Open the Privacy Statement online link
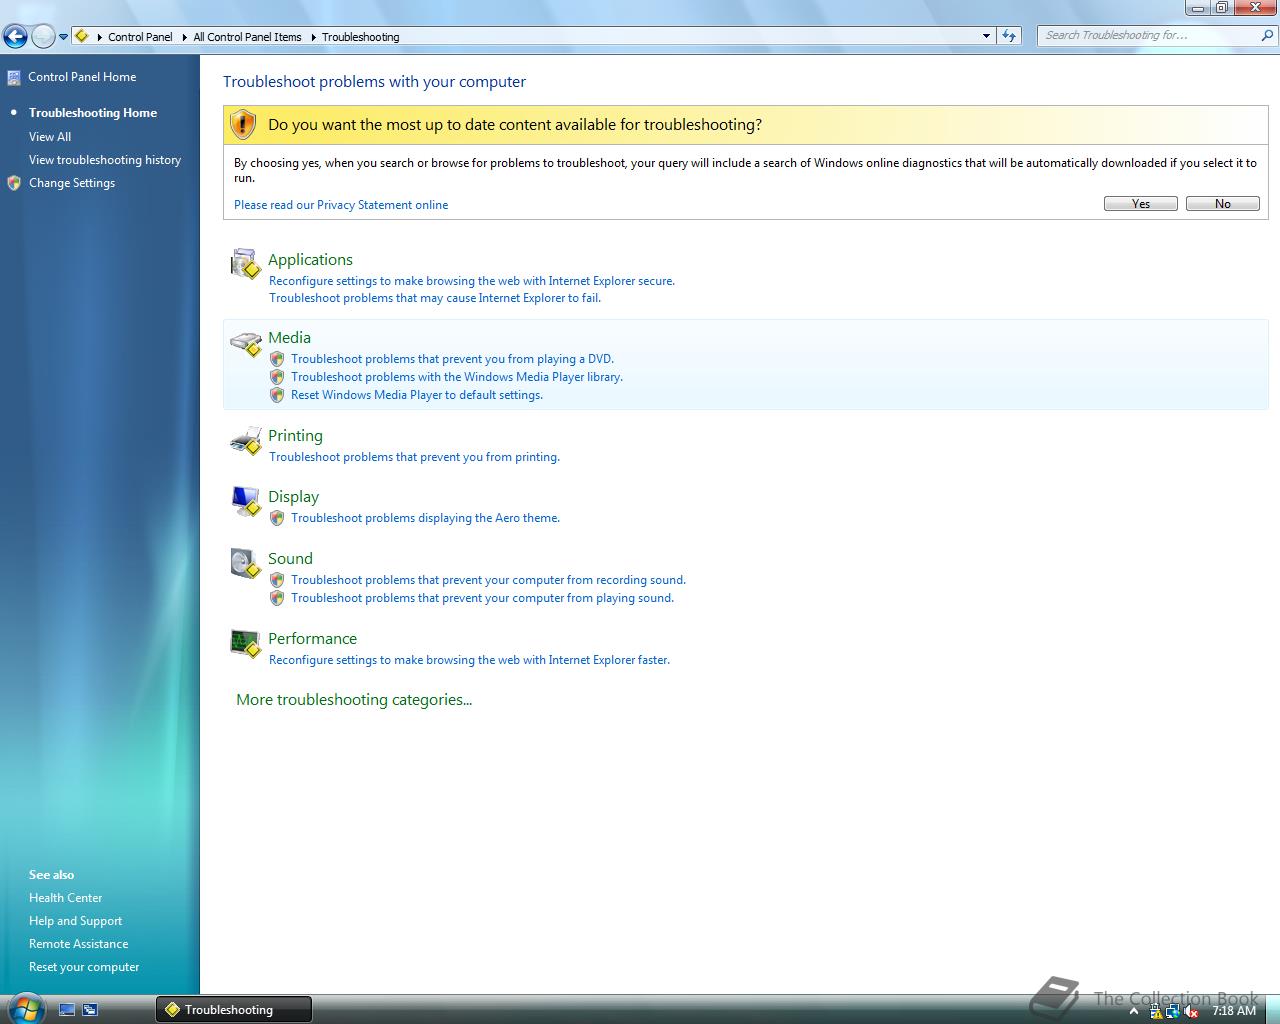This screenshot has height=1024, width=1280. point(341,205)
